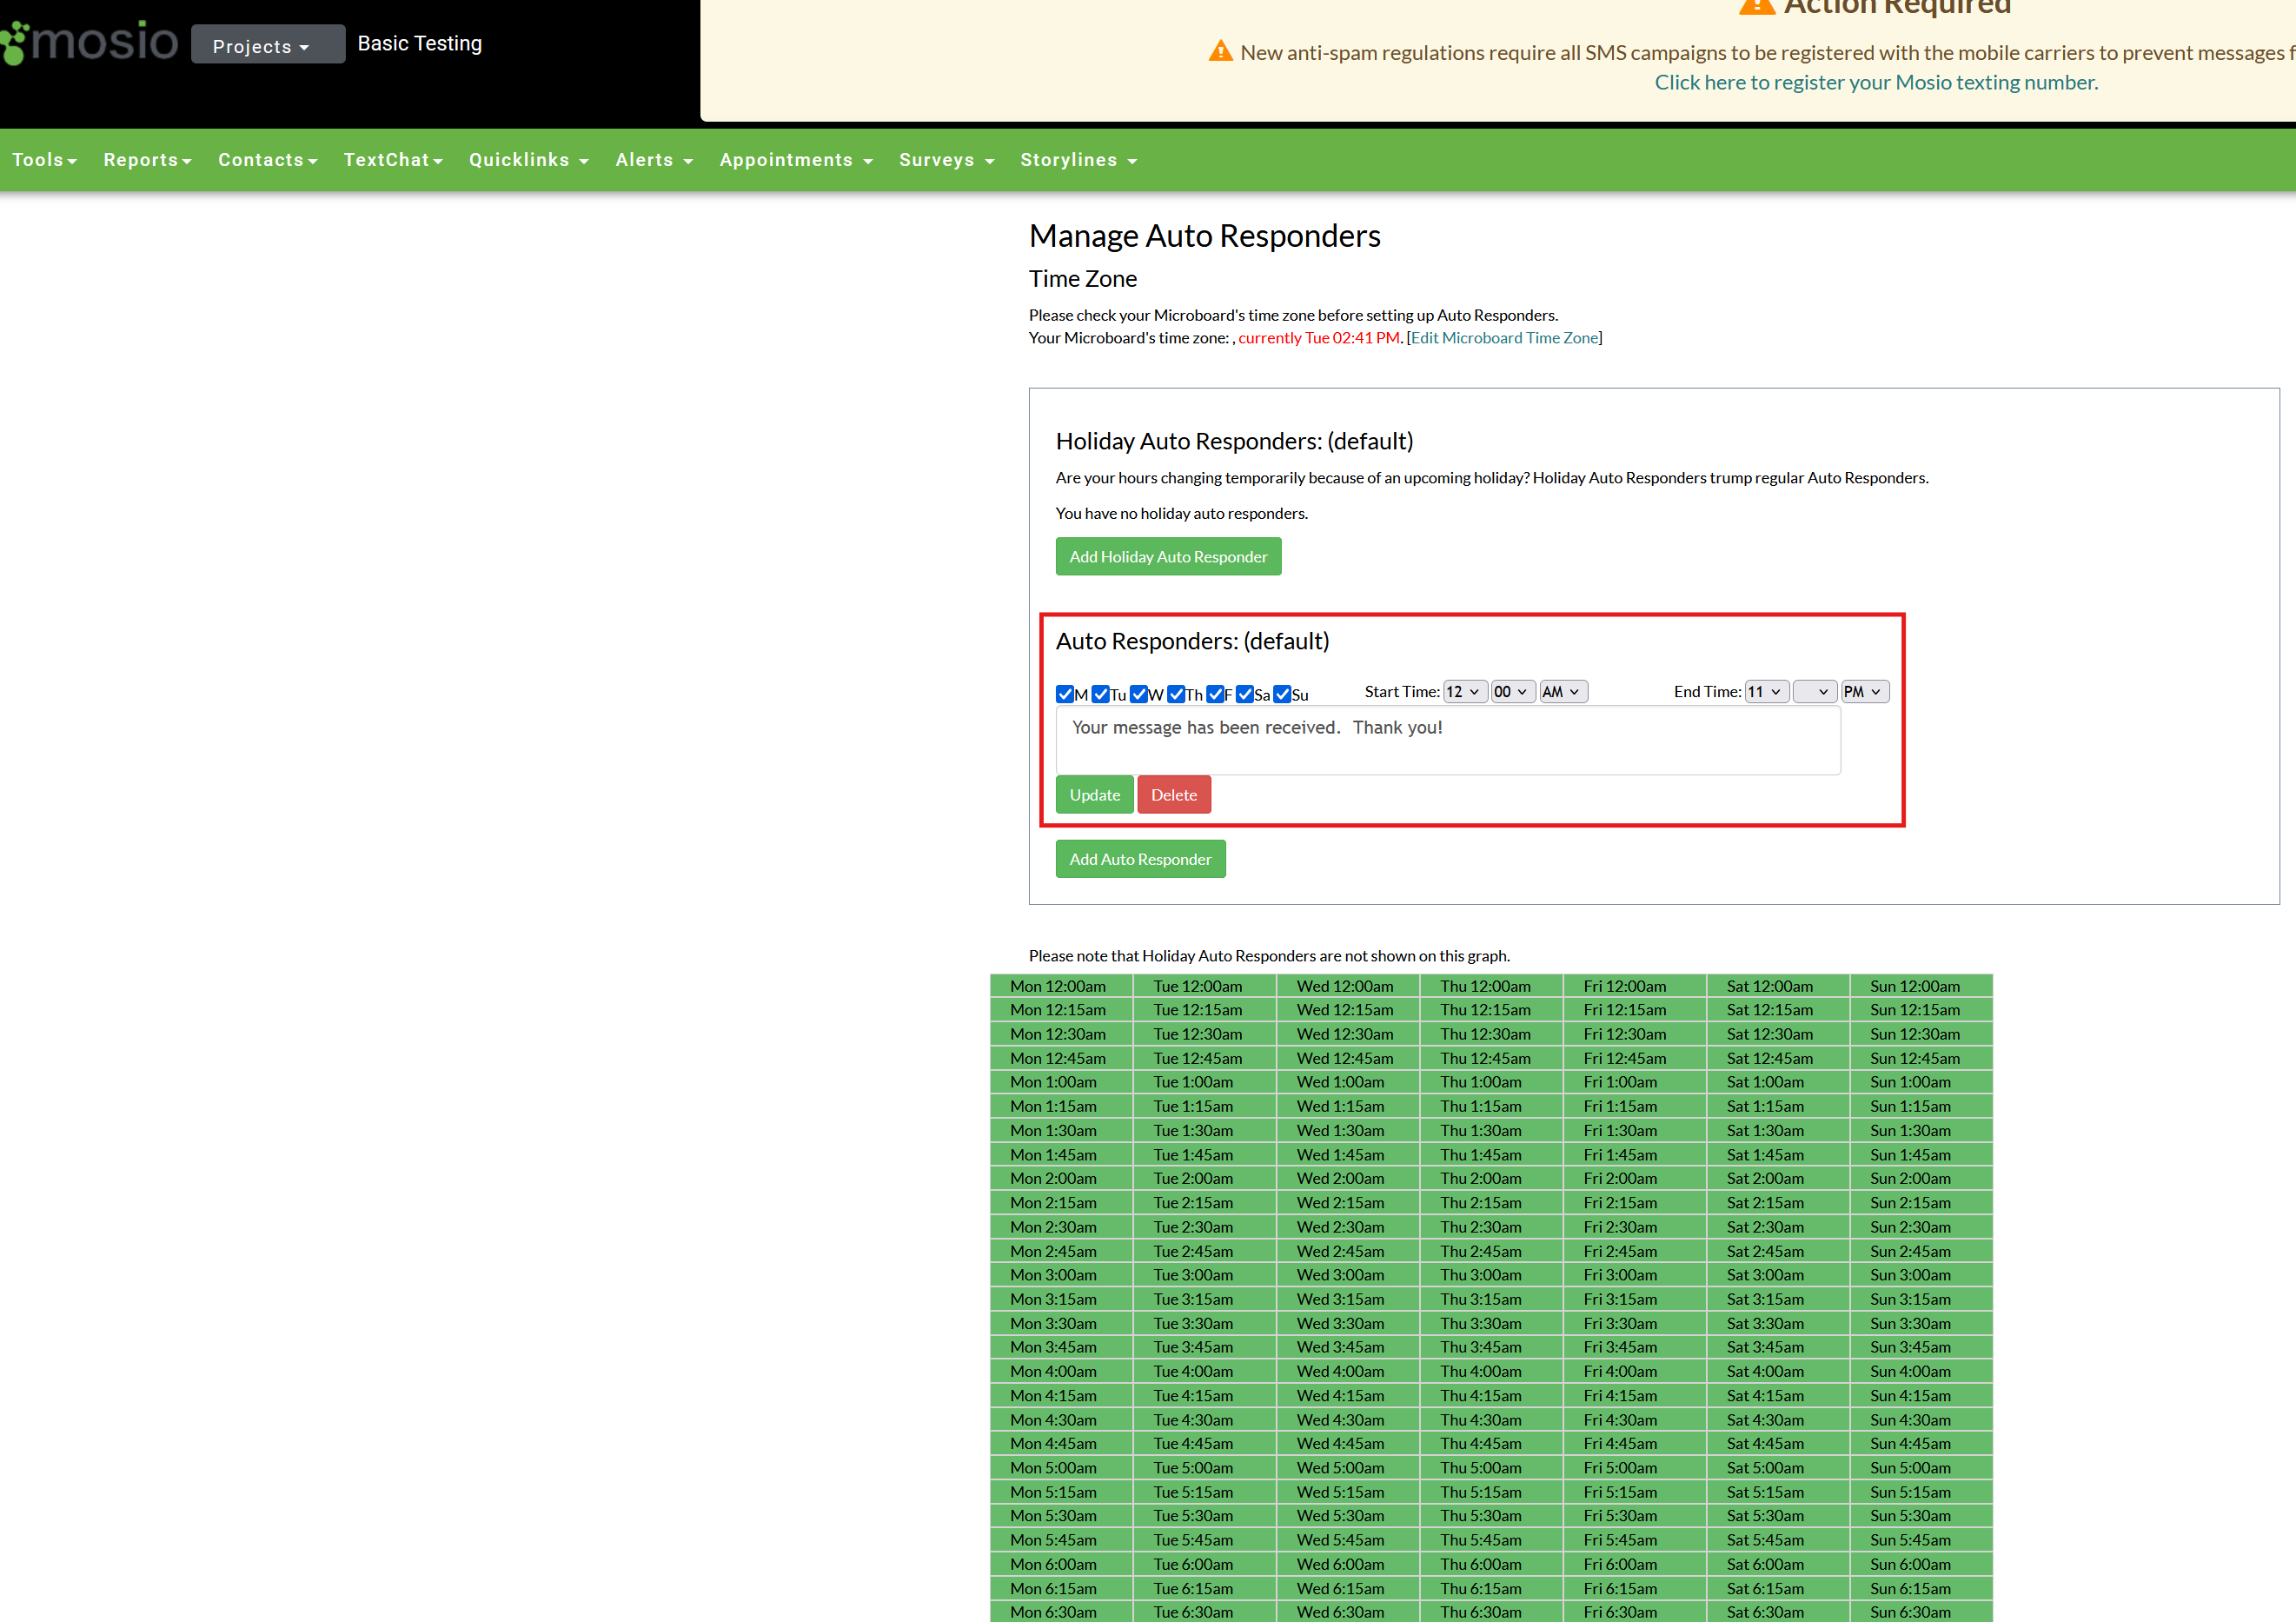Viewport: 2296px width, 1622px height.
Task: Open the empty End Time minutes dropdown
Action: [1815, 692]
